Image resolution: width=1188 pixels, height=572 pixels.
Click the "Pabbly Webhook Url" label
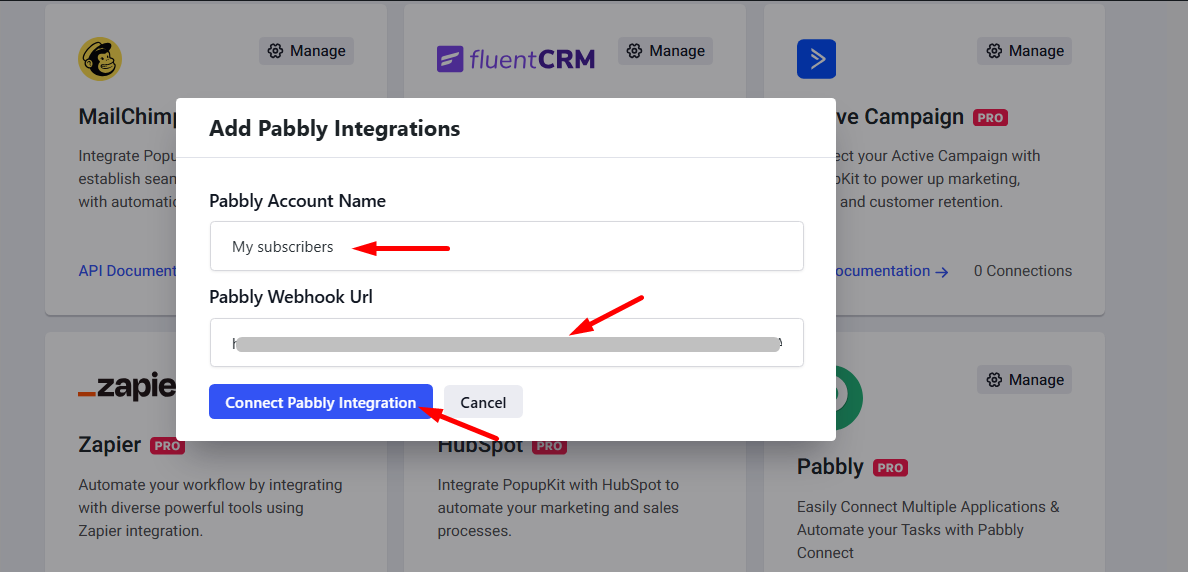(x=291, y=297)
